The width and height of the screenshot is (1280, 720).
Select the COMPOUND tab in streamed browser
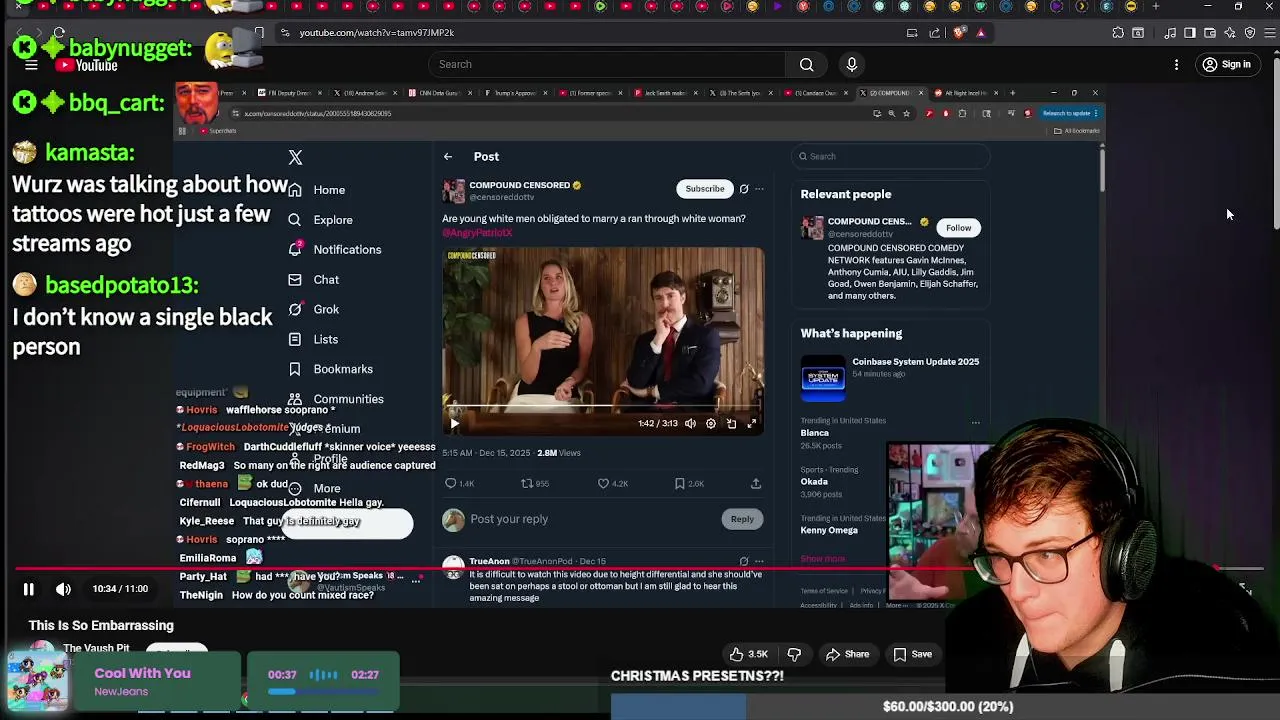pyautogui.click(x=890, y=93)
